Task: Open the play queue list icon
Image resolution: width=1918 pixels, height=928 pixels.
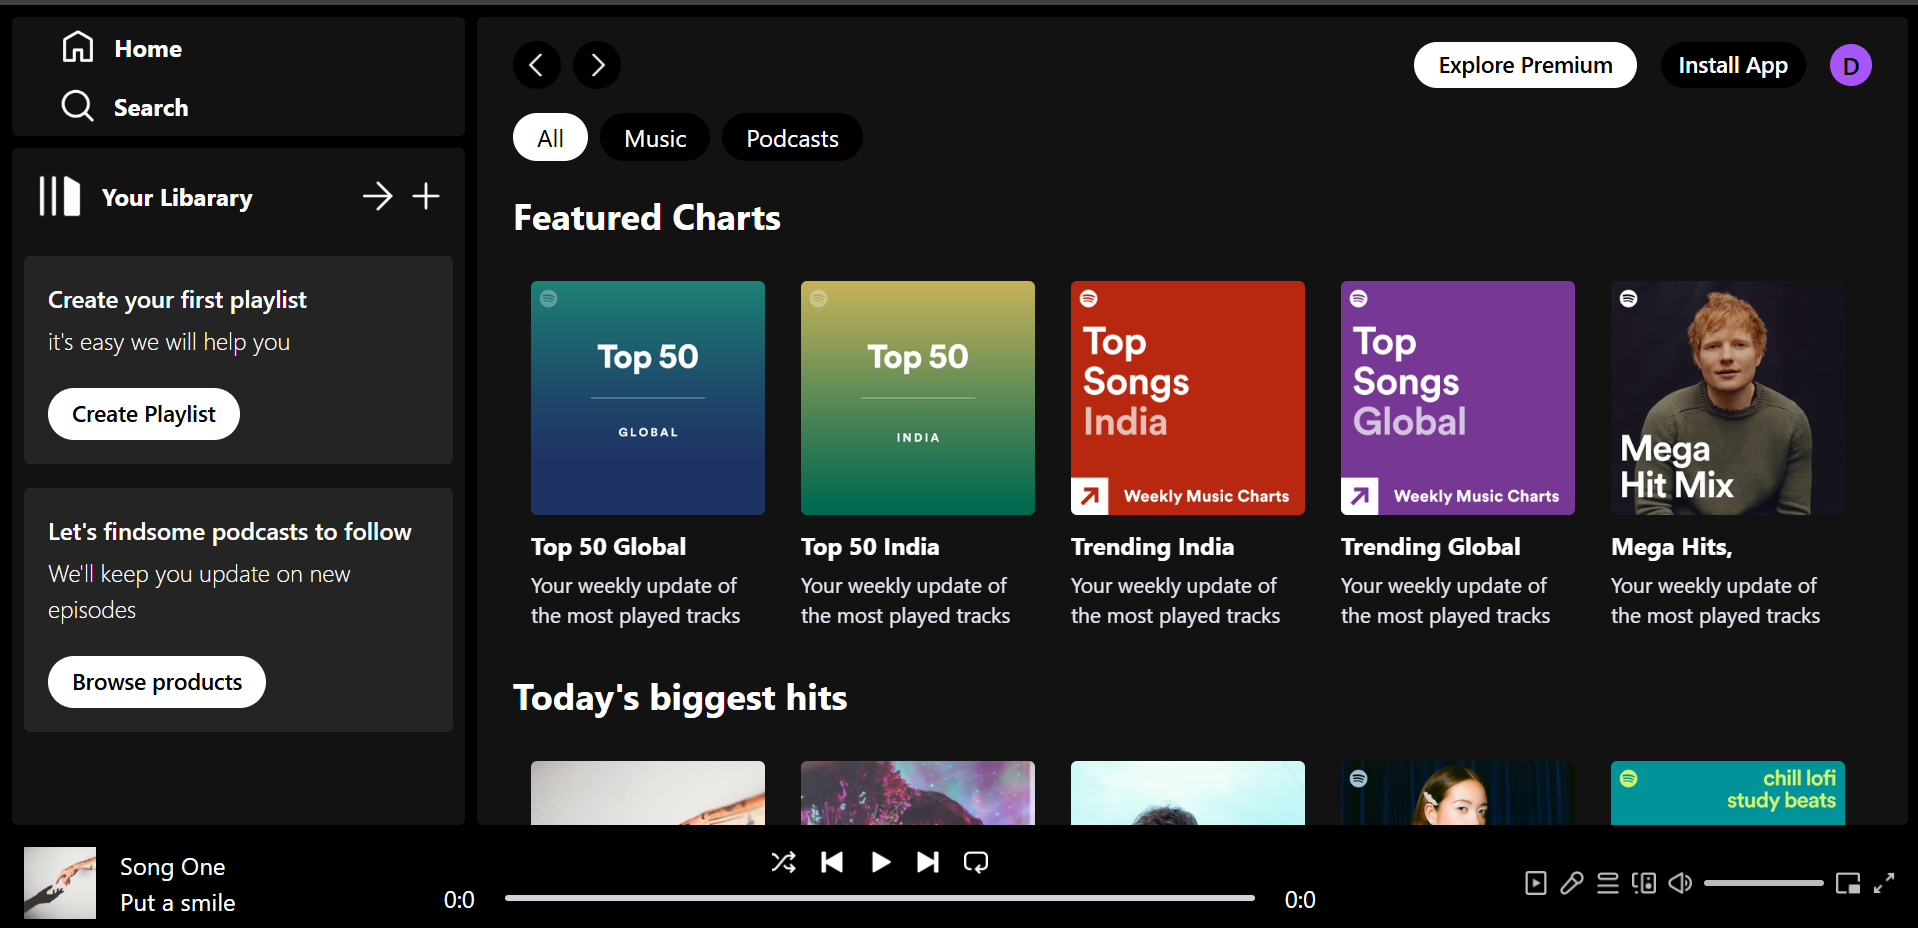Action: click(1608, 883)
